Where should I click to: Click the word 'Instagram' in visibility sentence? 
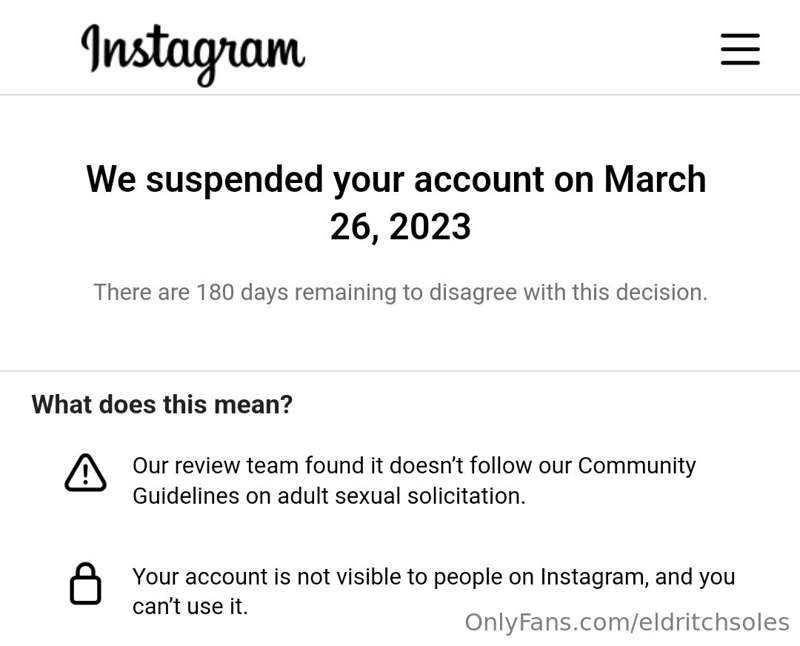coord(594,577)
